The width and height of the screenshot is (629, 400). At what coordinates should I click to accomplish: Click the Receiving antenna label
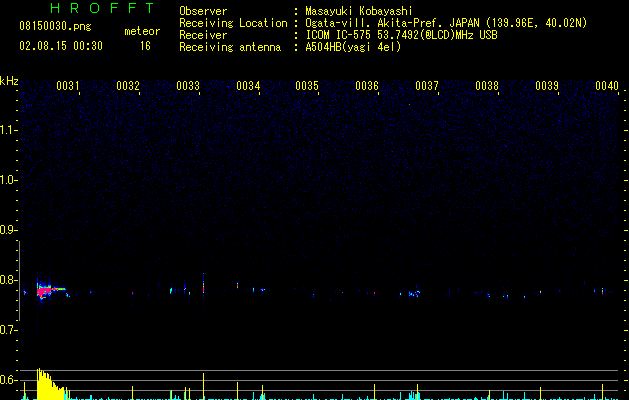point(230,47)
